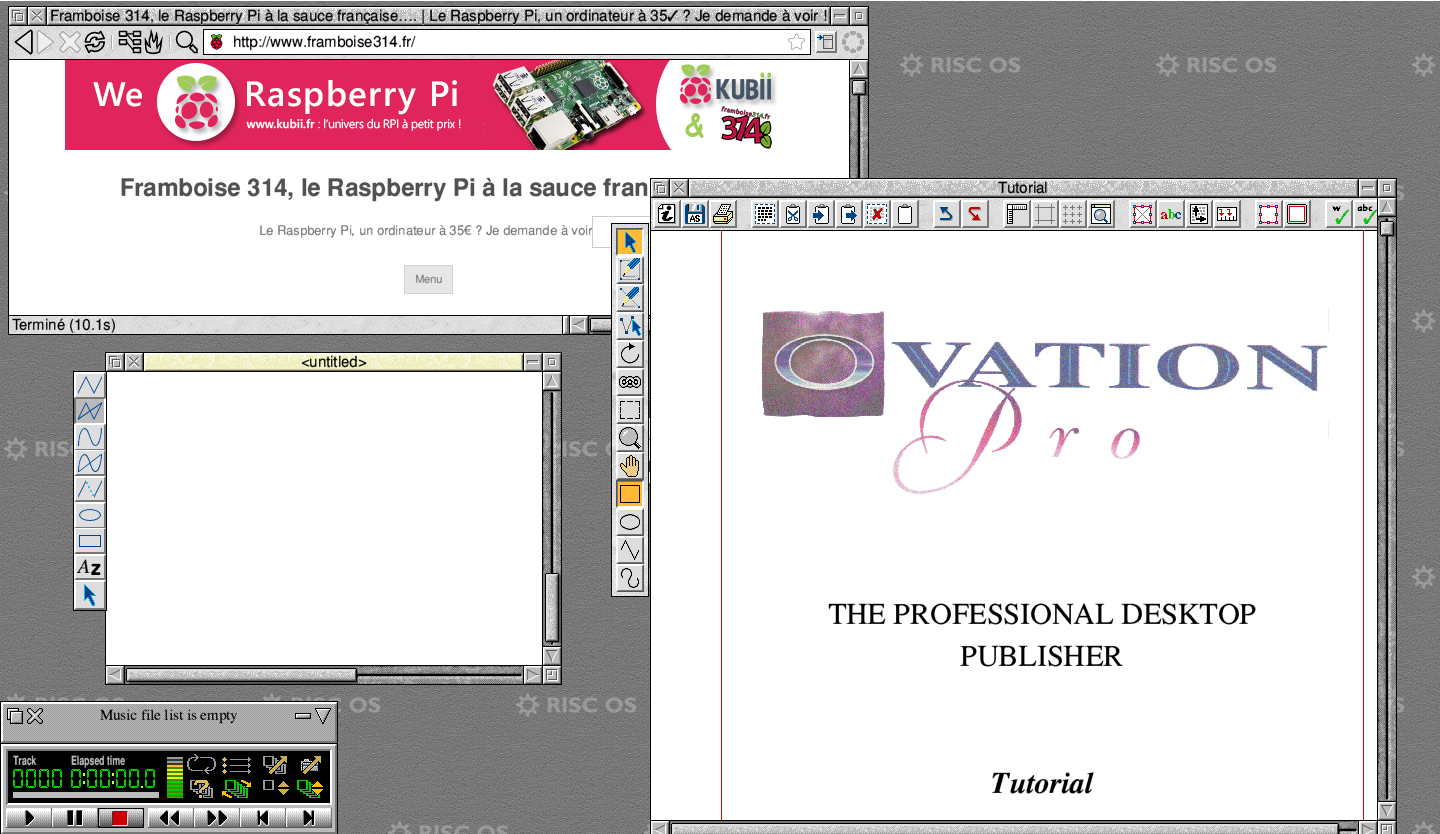The image size is (1440, 834).
Task: Select the blue arrow select tool in Draw
Action: click(x=90, y=595)
